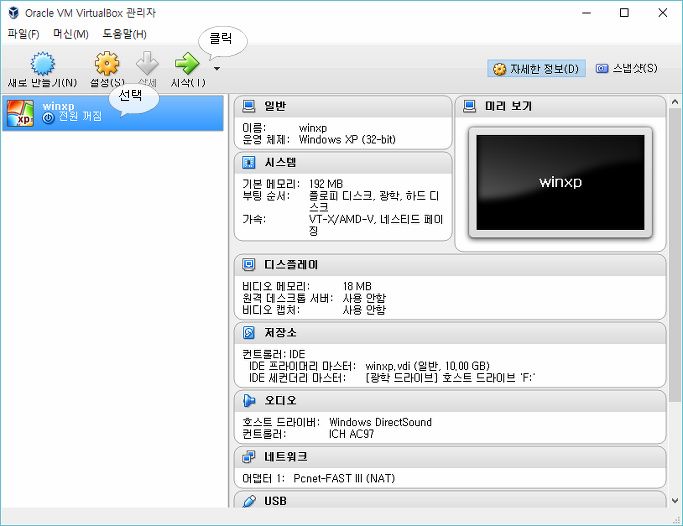
Task: Click the details pane vertical scrollbar thumb
Action: coord(675,255)
